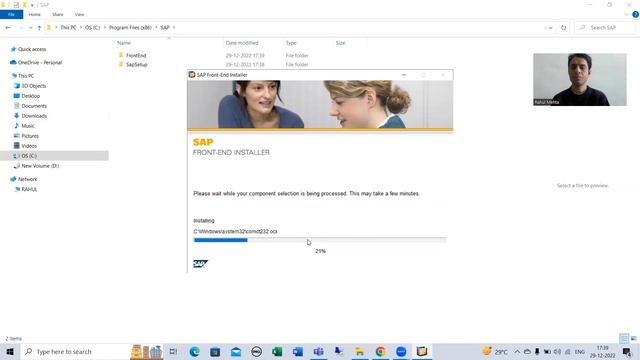Open File Explorer help question mark icon

coord(635,14)
